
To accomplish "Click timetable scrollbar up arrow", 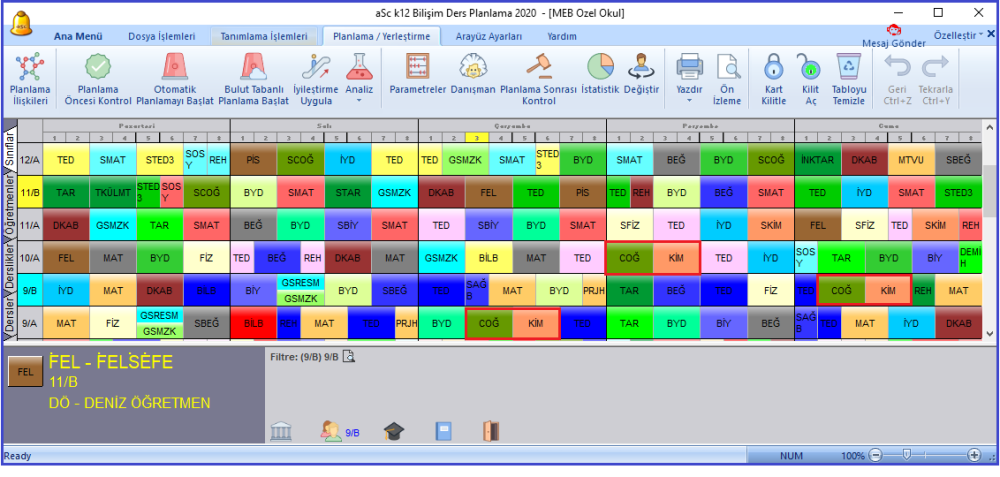I will tap(989, 125).
